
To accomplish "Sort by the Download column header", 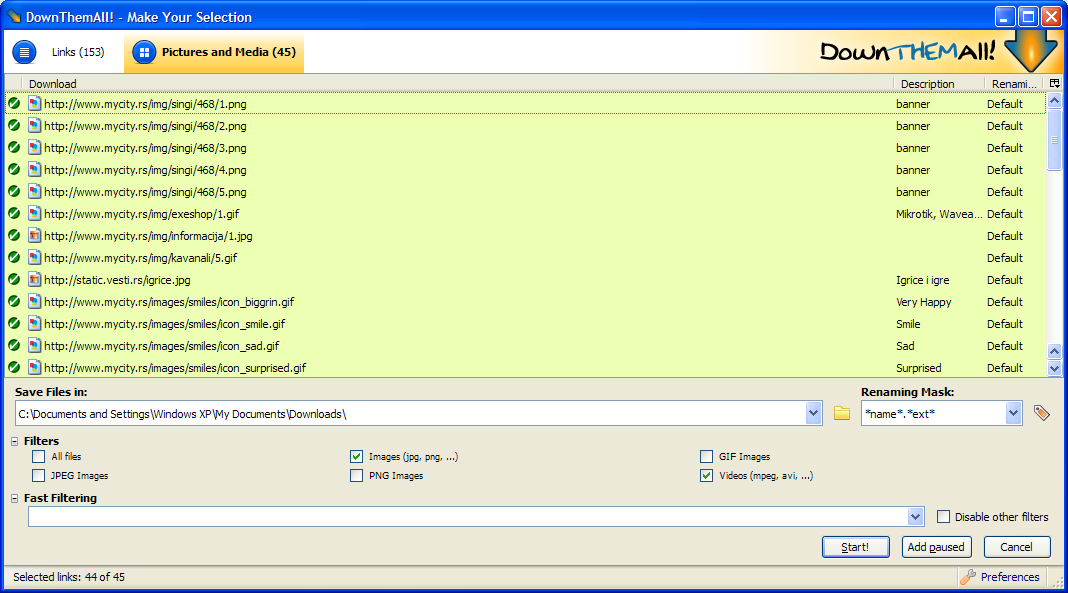I will (457, 84).
